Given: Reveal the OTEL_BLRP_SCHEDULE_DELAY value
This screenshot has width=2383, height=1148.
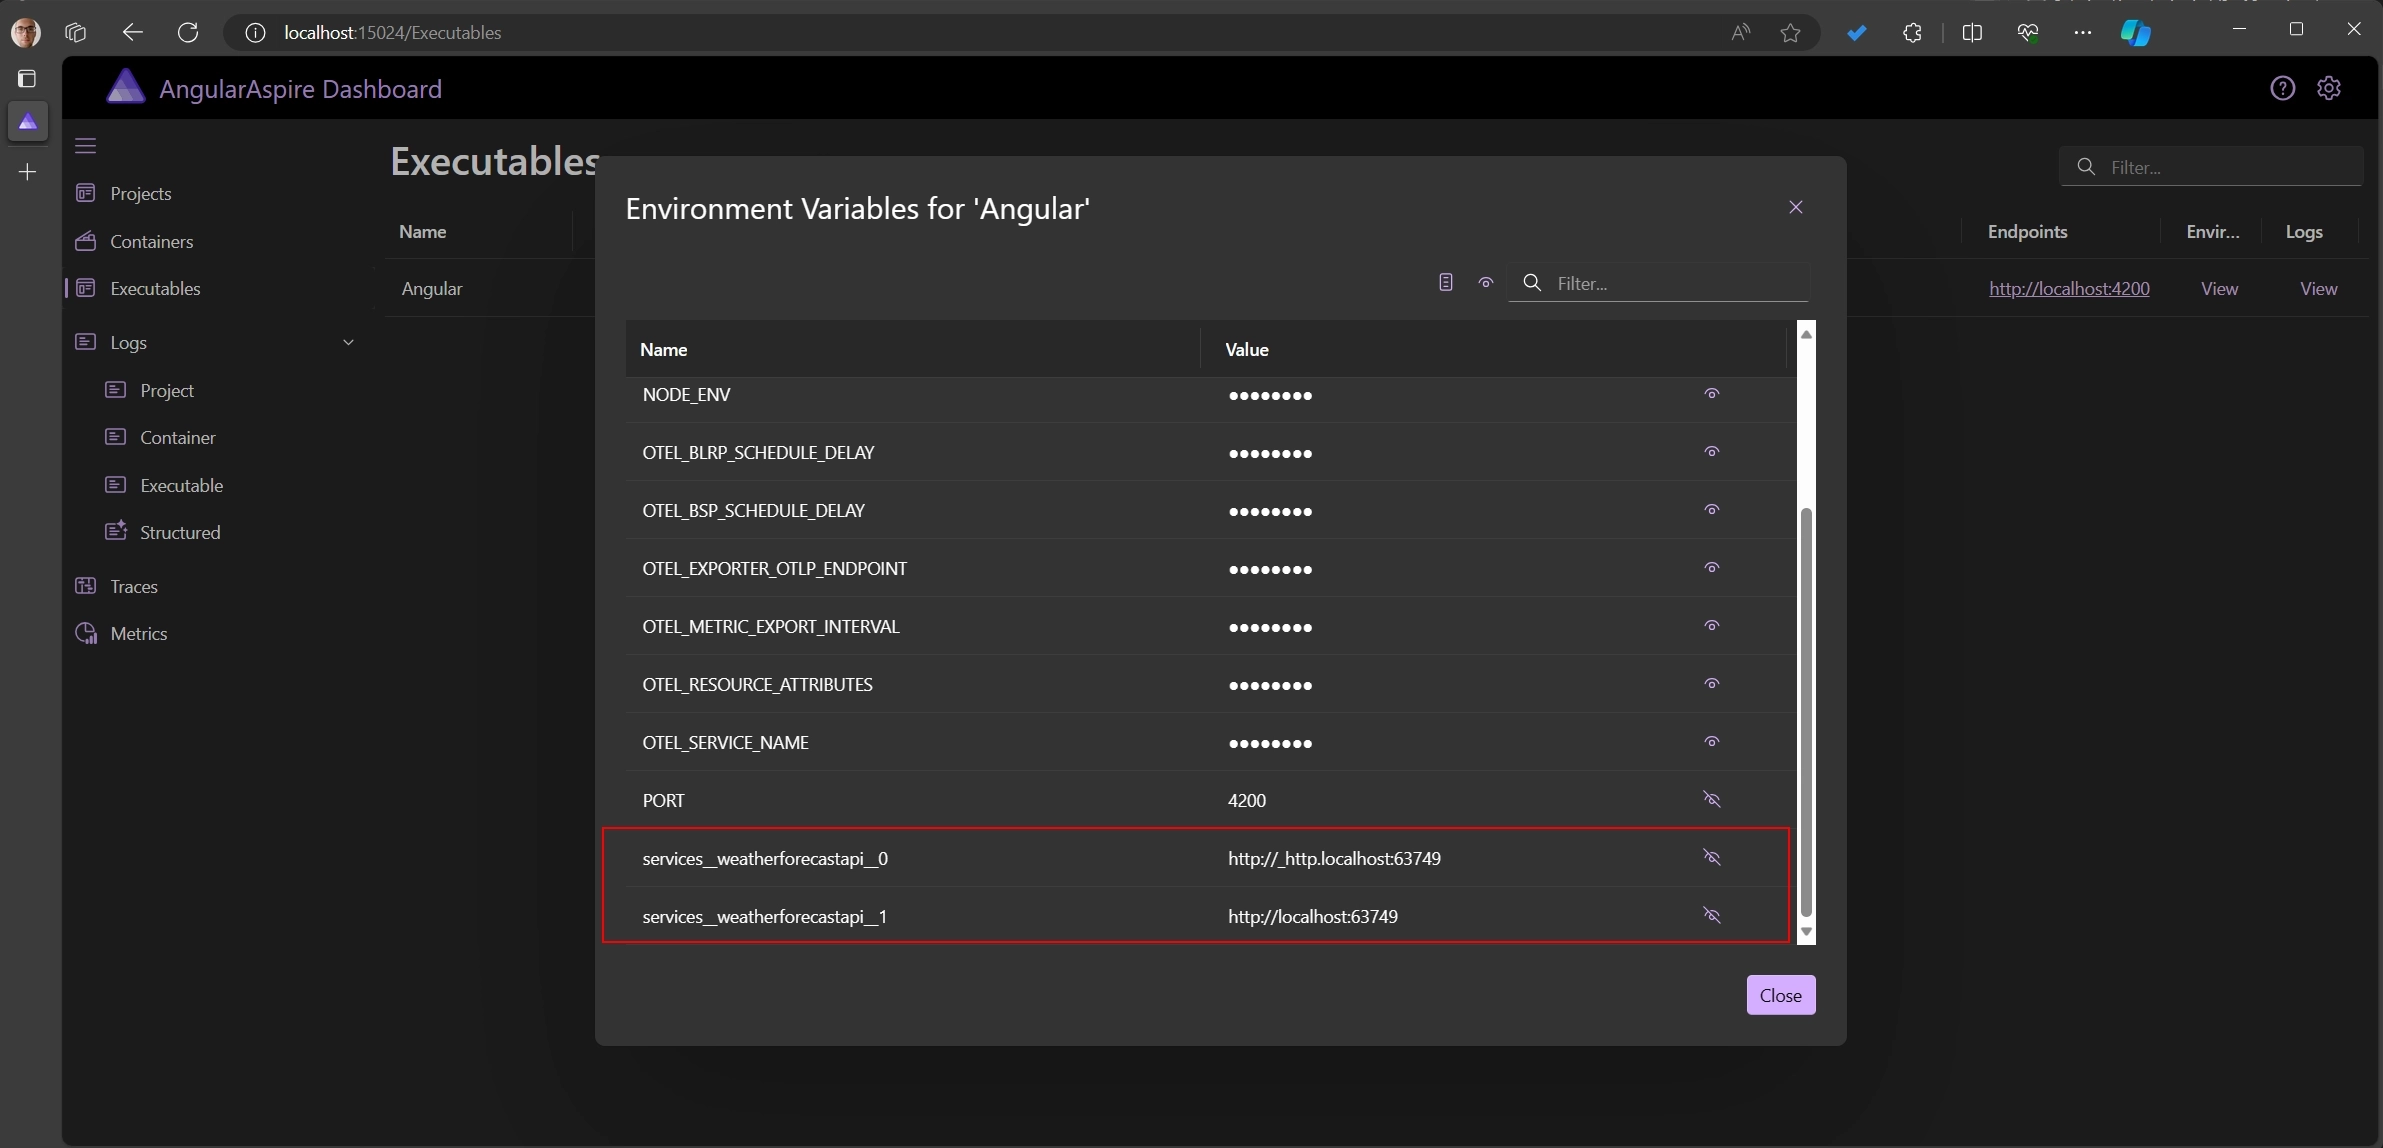Looking at the screenshot, I should pos(1711,452).
